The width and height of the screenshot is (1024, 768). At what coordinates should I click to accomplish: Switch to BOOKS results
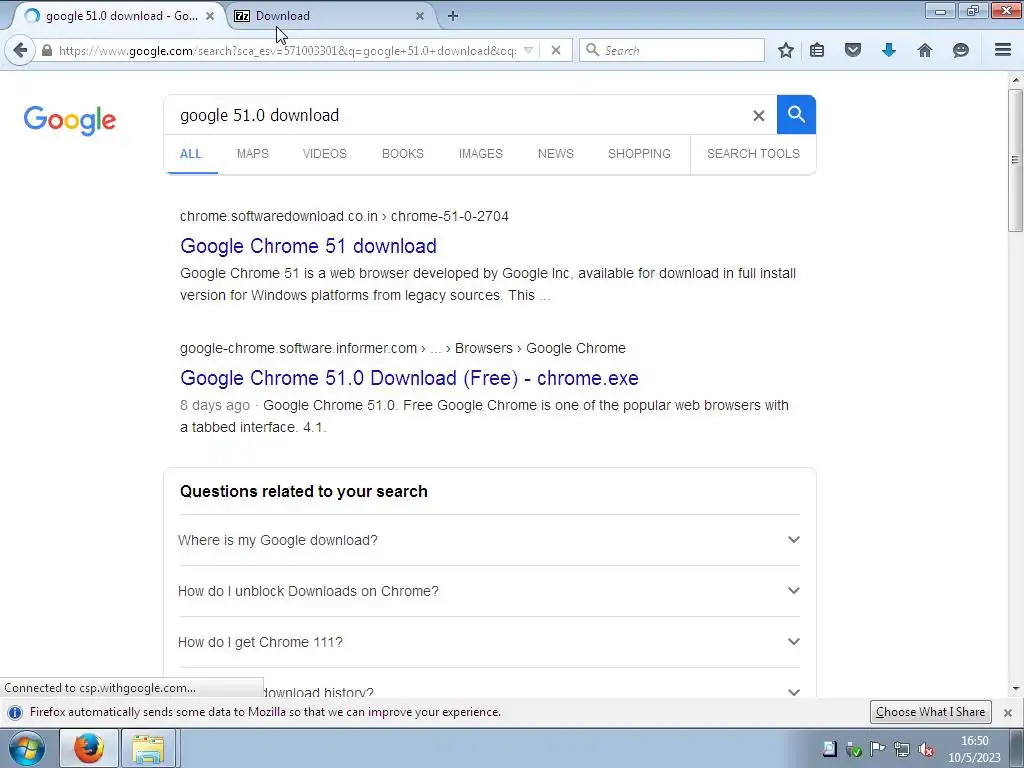(x=403, y=153)
